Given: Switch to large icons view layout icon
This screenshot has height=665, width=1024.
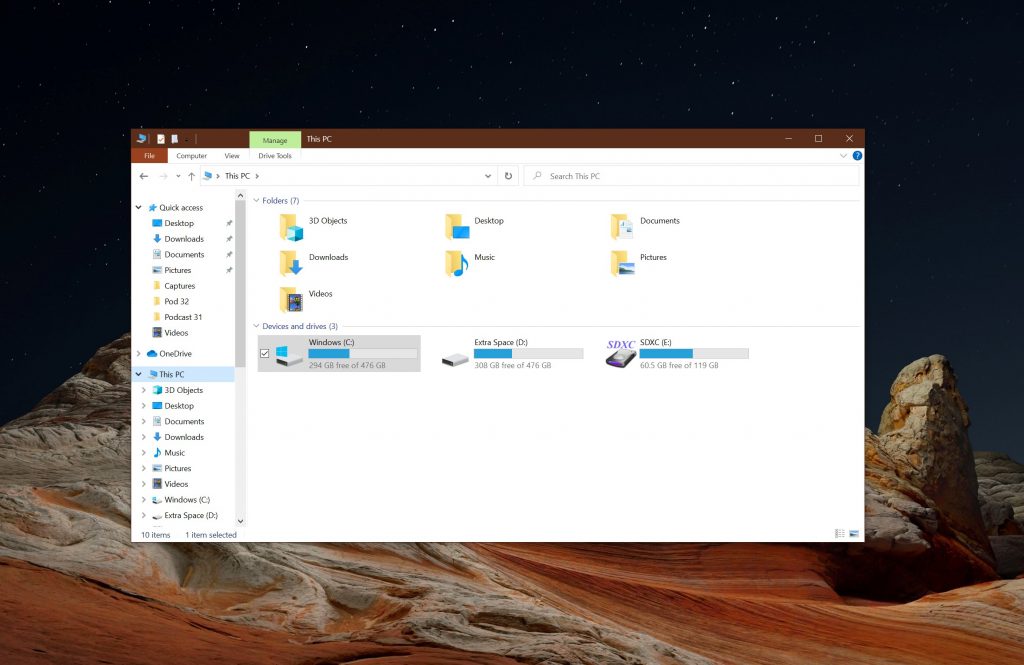Looking at the screenshot, I should (854, 534).
